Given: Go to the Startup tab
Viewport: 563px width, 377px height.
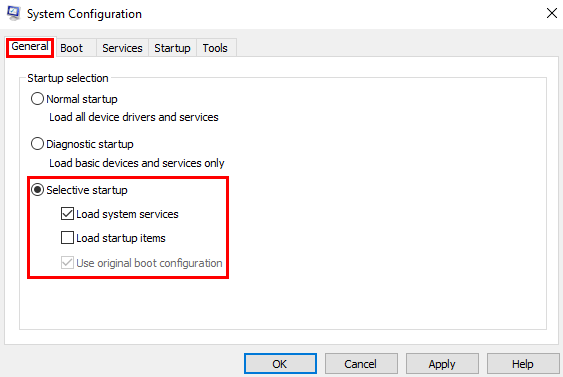Looking at the screenshot, I should coord(172,48).
